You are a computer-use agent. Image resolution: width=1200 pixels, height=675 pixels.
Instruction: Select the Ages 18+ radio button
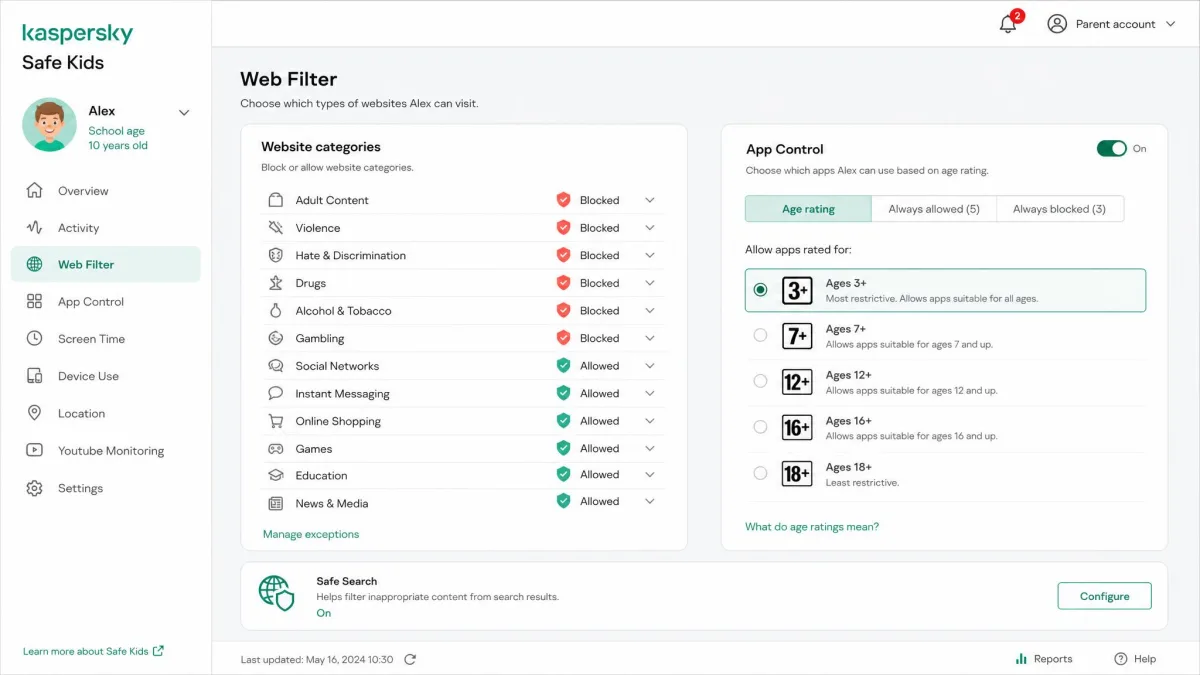pos(760,473)
